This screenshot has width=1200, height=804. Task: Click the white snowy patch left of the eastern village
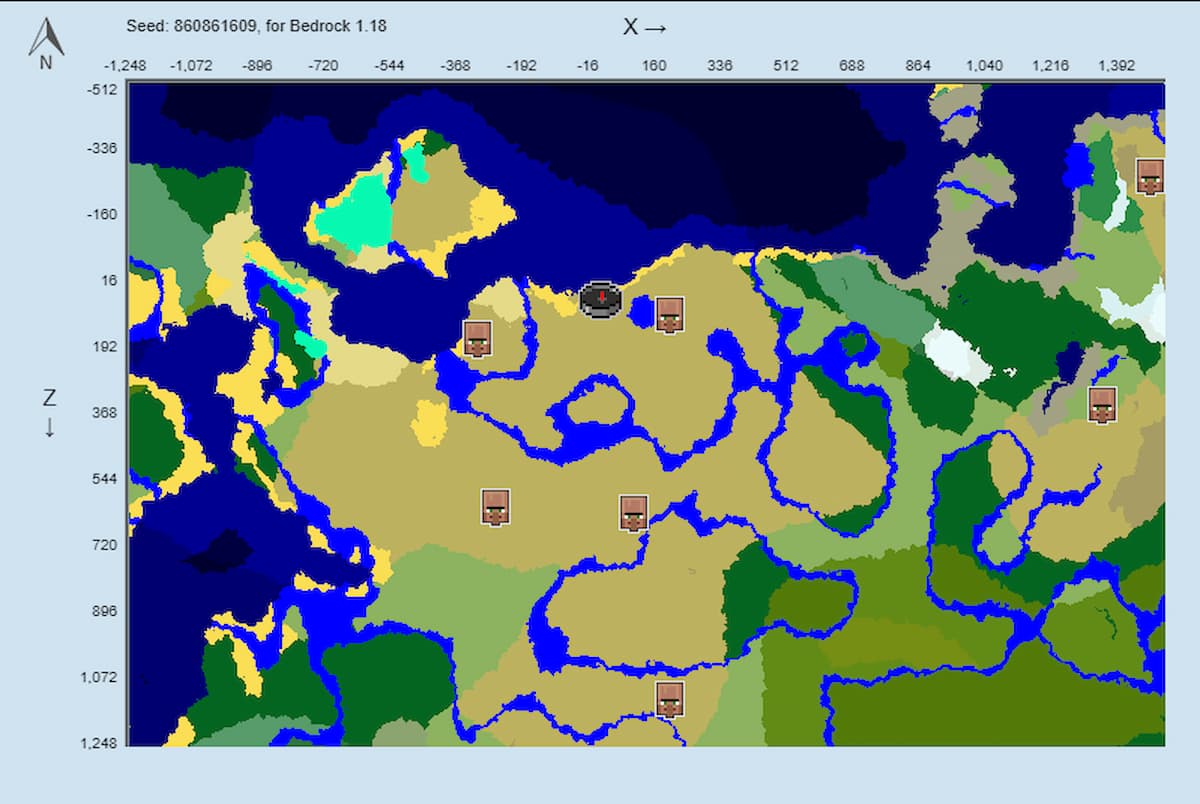(956, 351)
